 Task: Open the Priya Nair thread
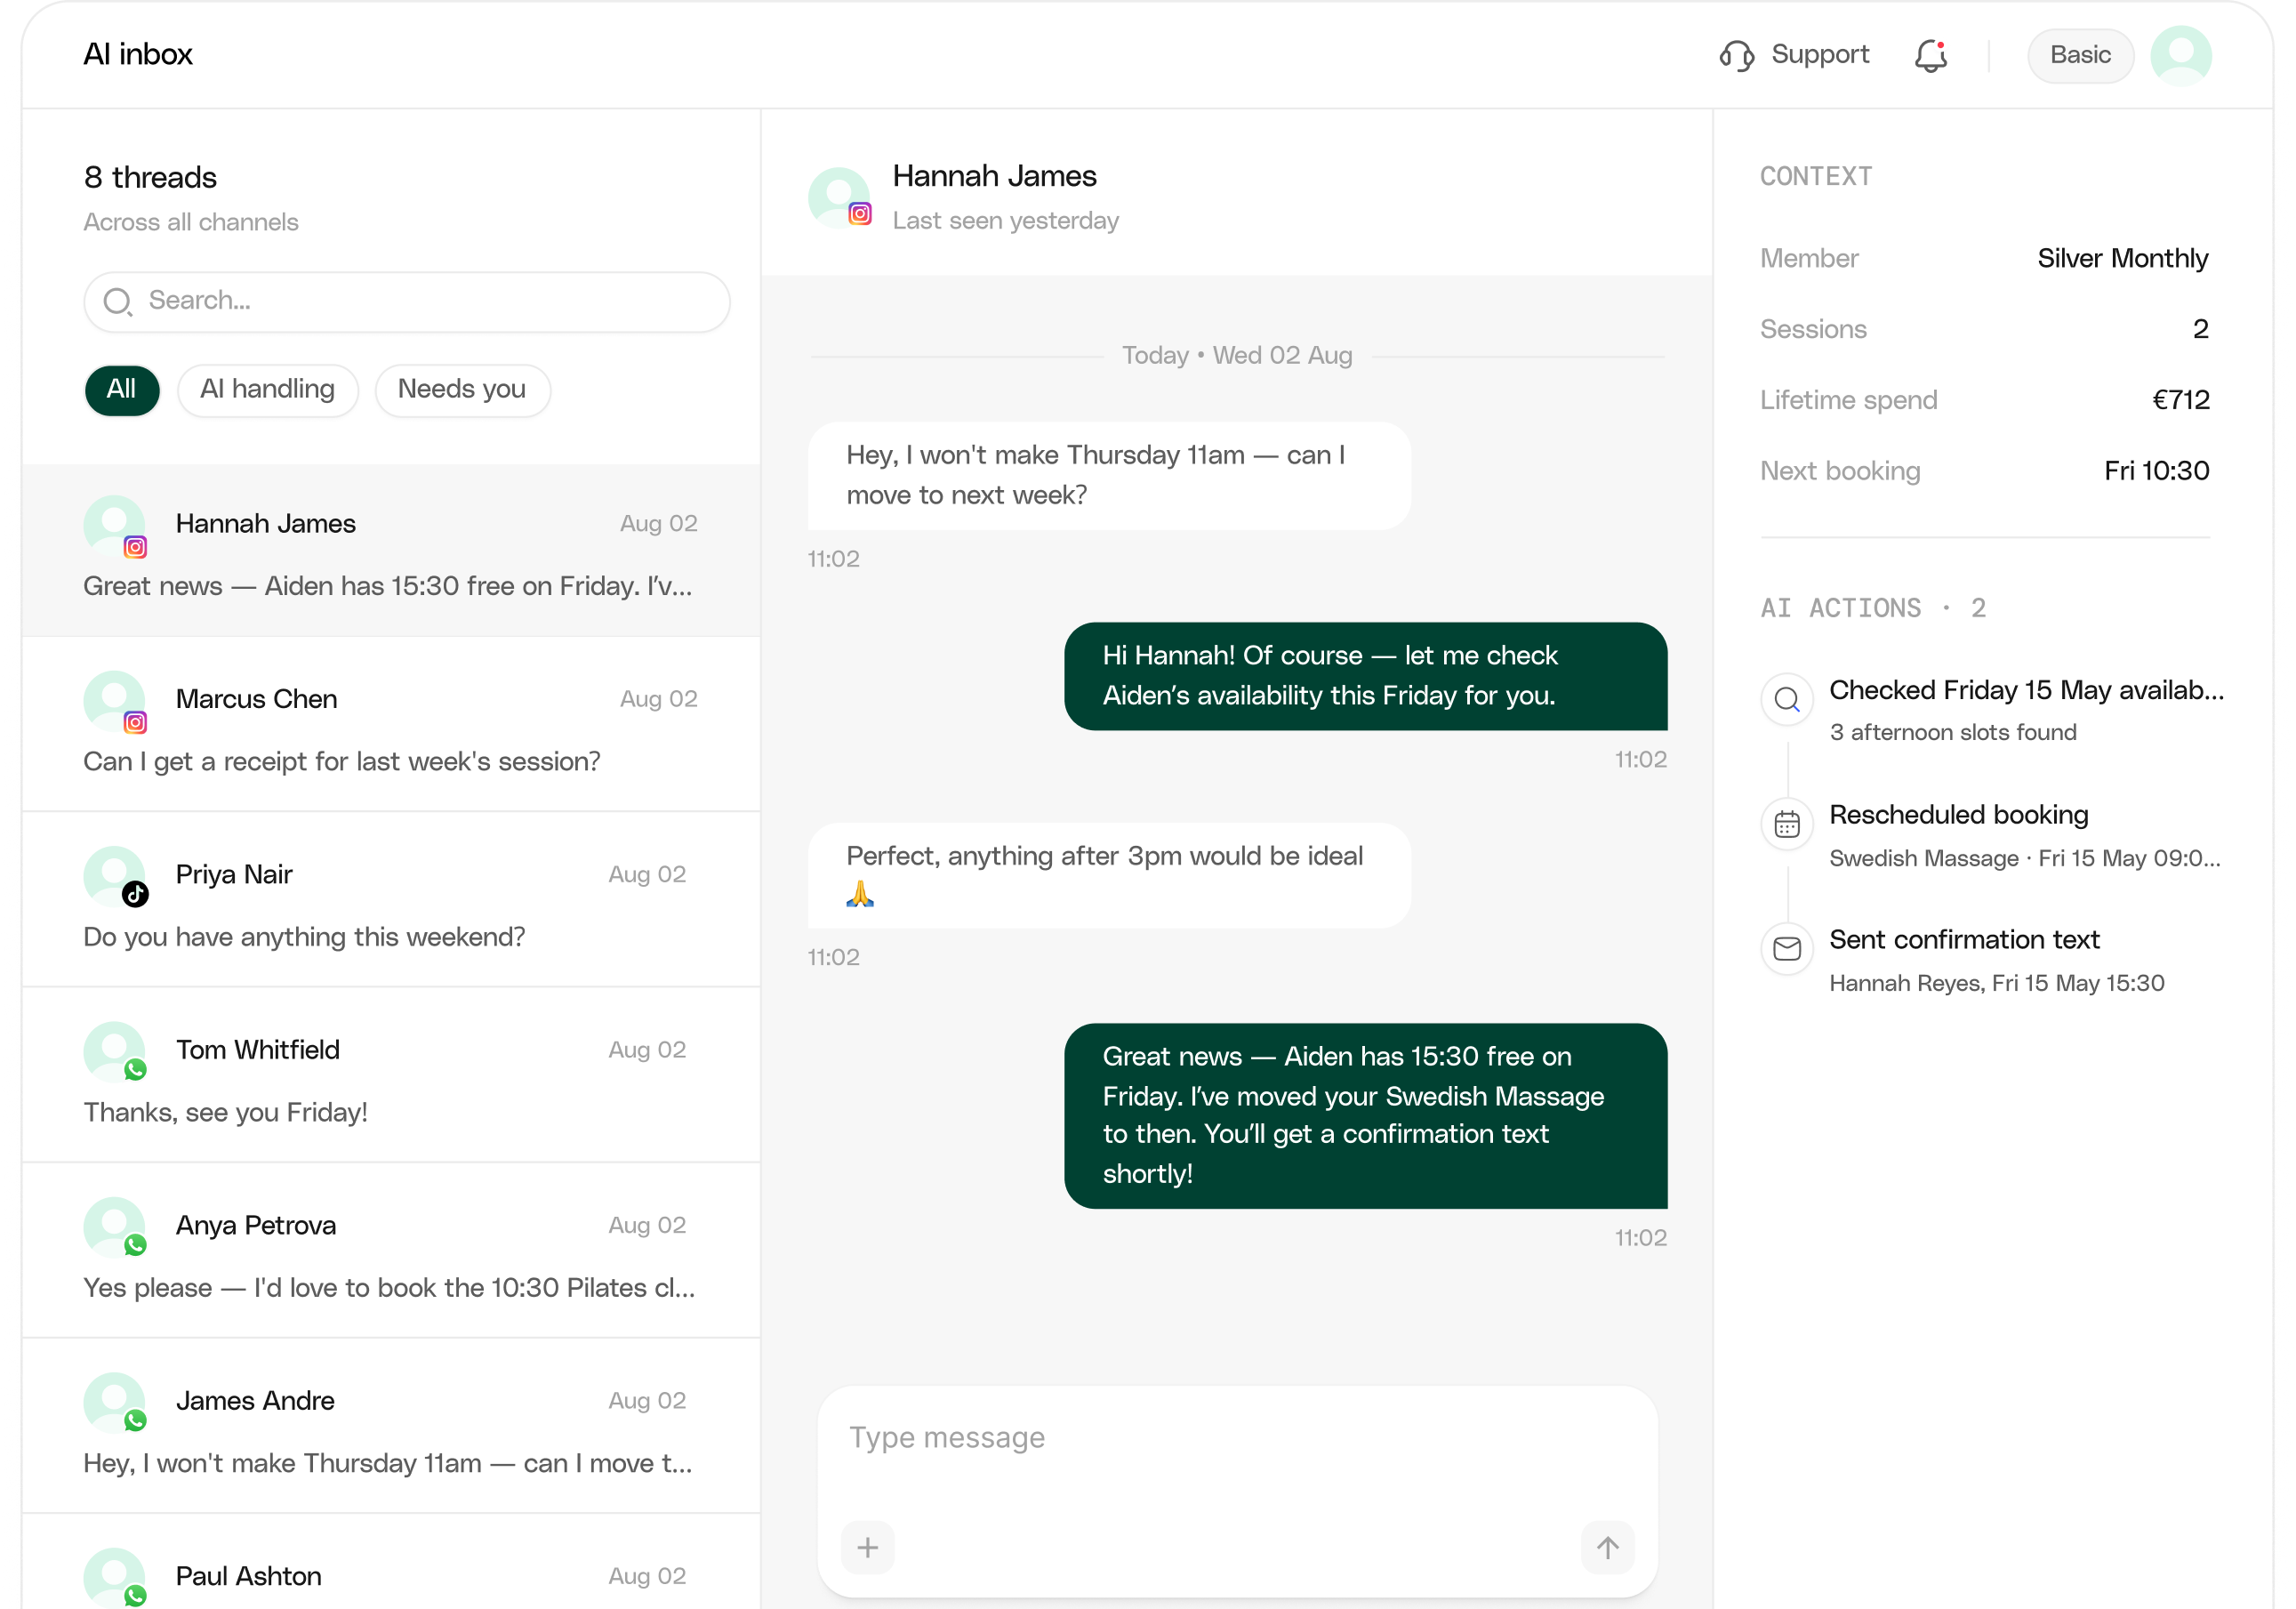[391, 900]
